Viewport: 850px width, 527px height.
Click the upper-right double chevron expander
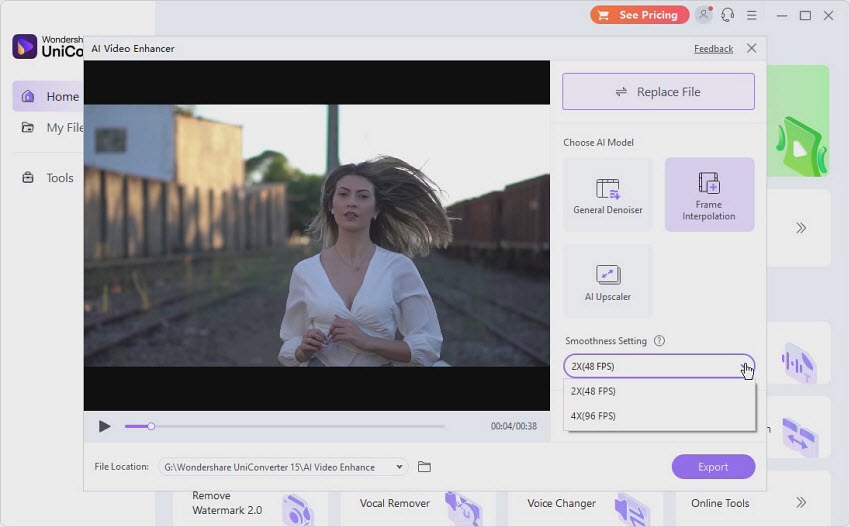801,228
